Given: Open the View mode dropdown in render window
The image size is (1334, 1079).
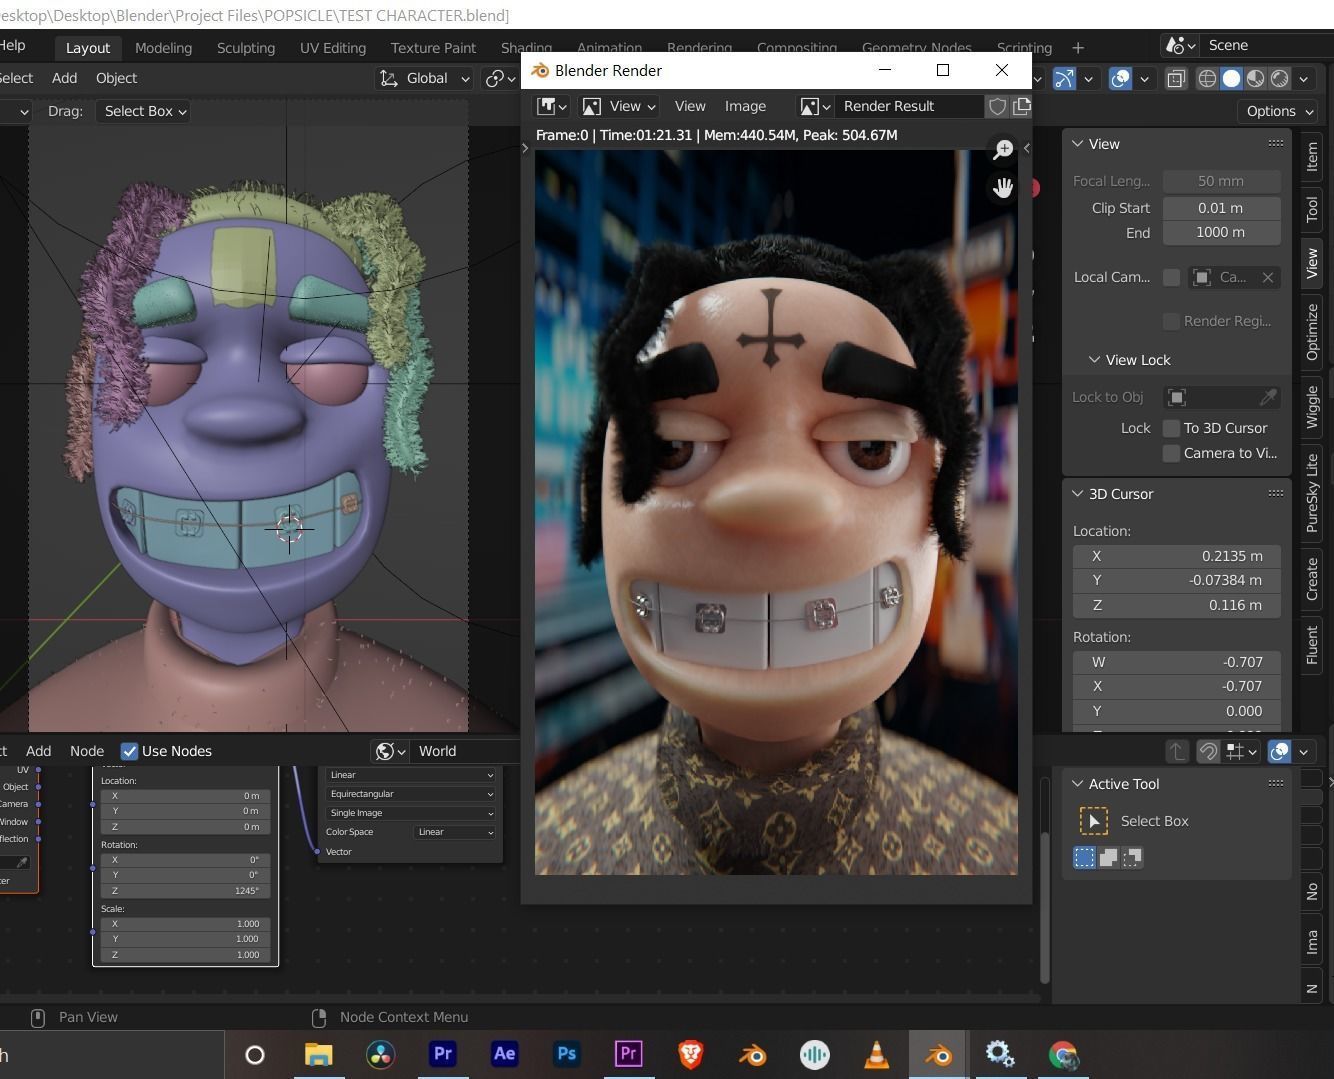Looking at the screenshot, I should pyautogui.click(x=619, y=106).
